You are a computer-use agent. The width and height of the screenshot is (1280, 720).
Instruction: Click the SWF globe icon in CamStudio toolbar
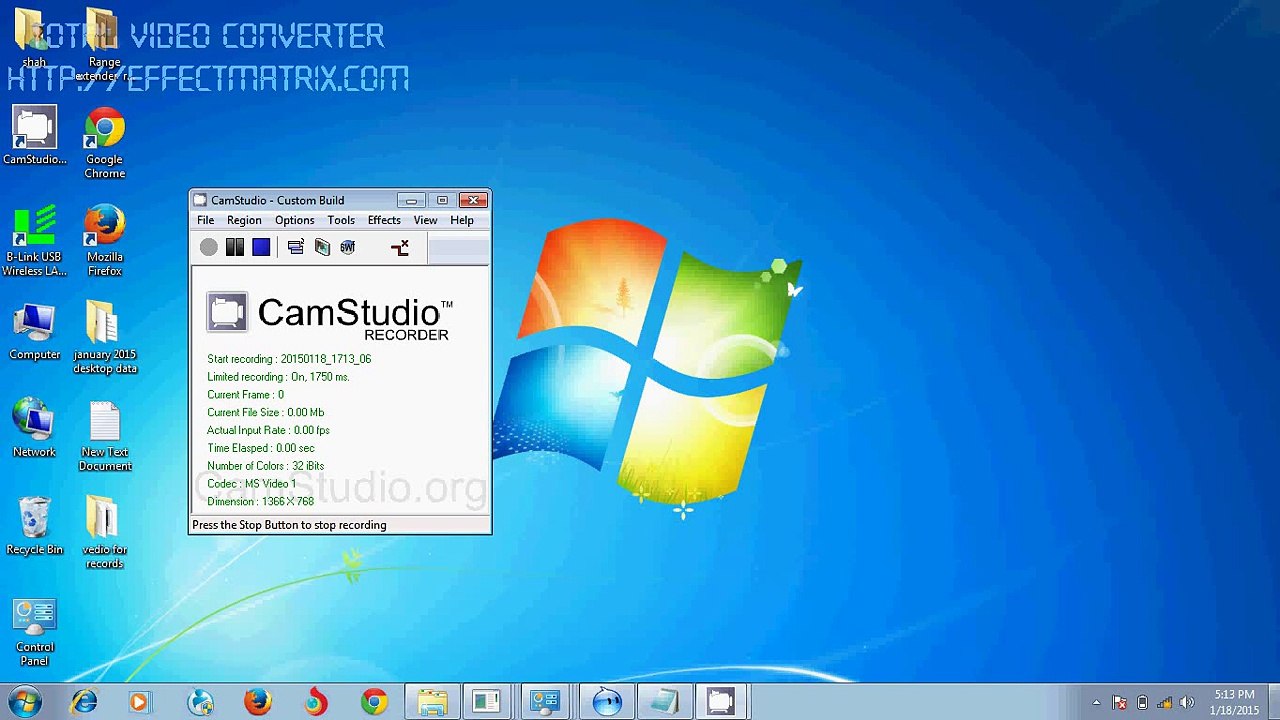point(348,247)
